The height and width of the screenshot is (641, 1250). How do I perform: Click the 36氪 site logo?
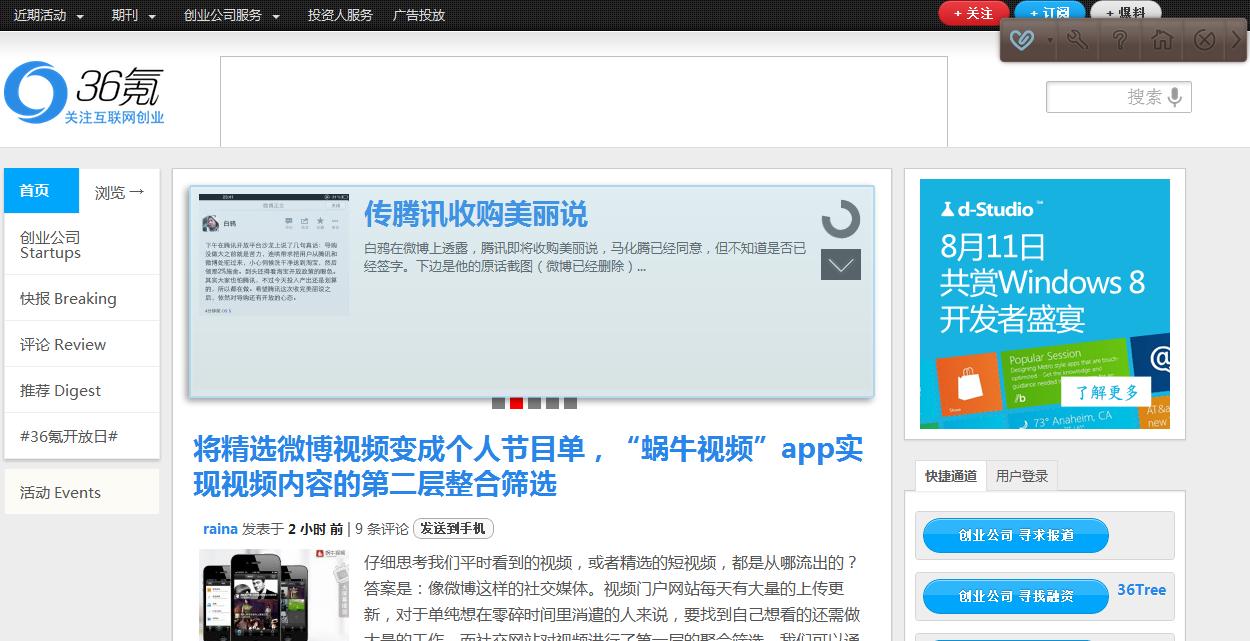[x=85, y=93]
